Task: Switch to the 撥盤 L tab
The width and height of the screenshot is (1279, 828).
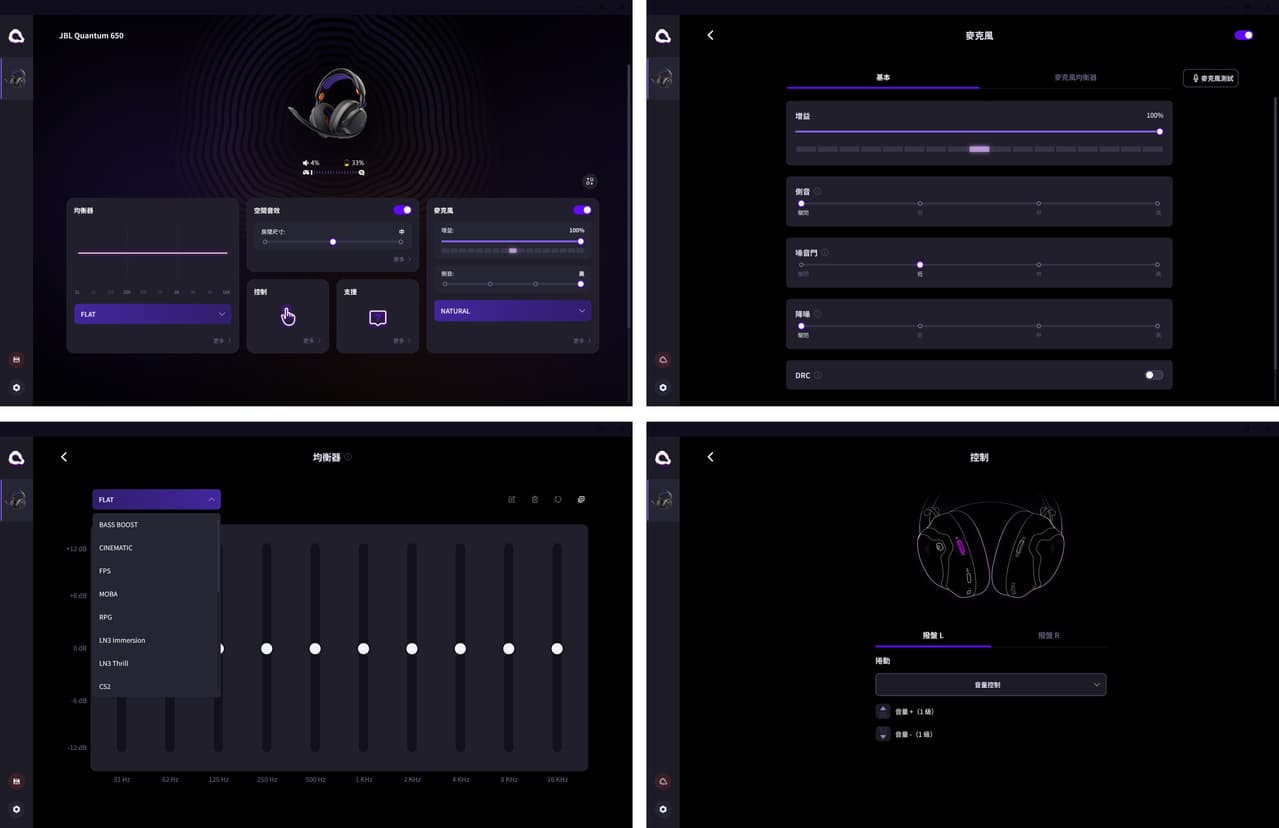Action: (x=933, y=636)
